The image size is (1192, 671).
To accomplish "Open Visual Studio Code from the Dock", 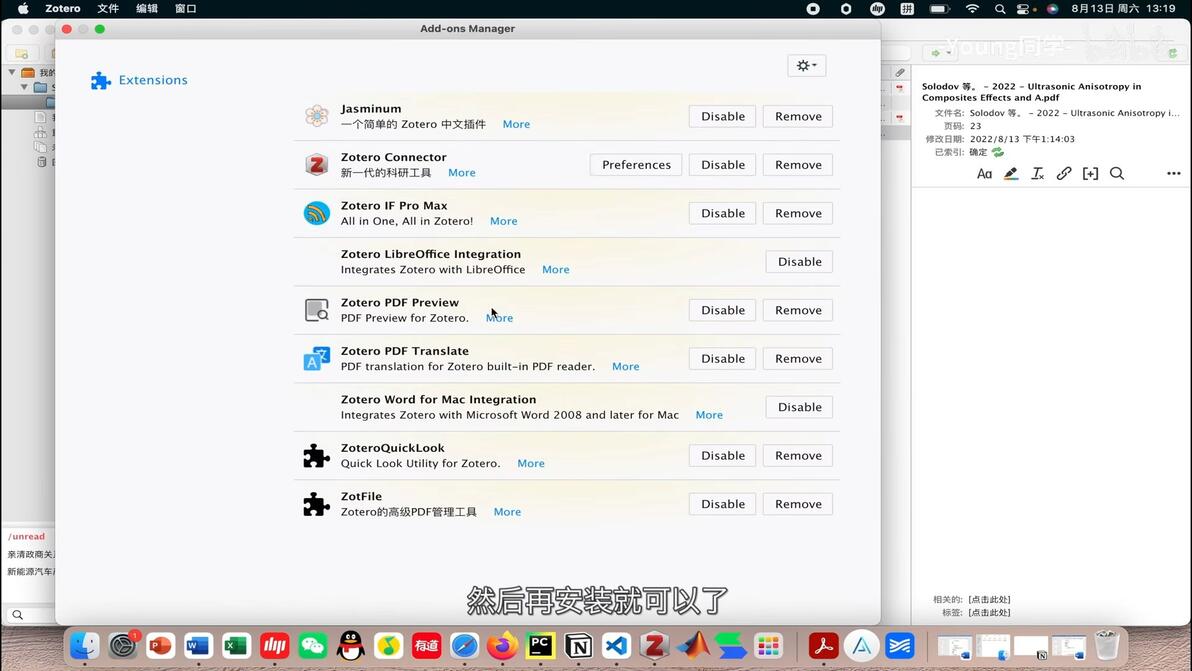I will click(x=616, y=646).
